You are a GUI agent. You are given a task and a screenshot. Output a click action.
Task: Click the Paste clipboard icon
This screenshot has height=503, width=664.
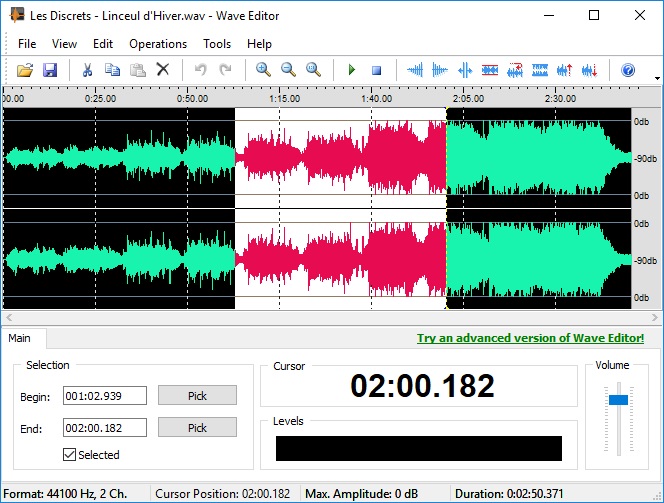tap(138, 70)
